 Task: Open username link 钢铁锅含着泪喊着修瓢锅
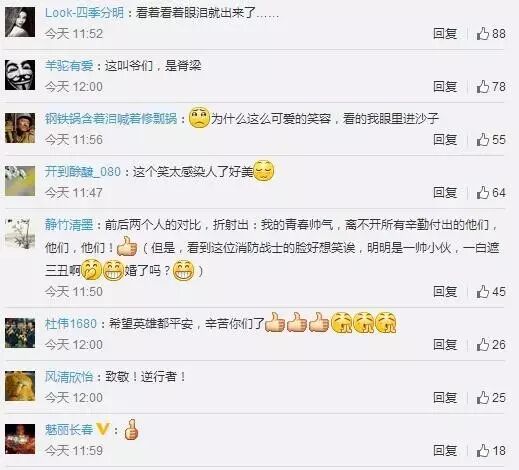(x=111, y=118)
